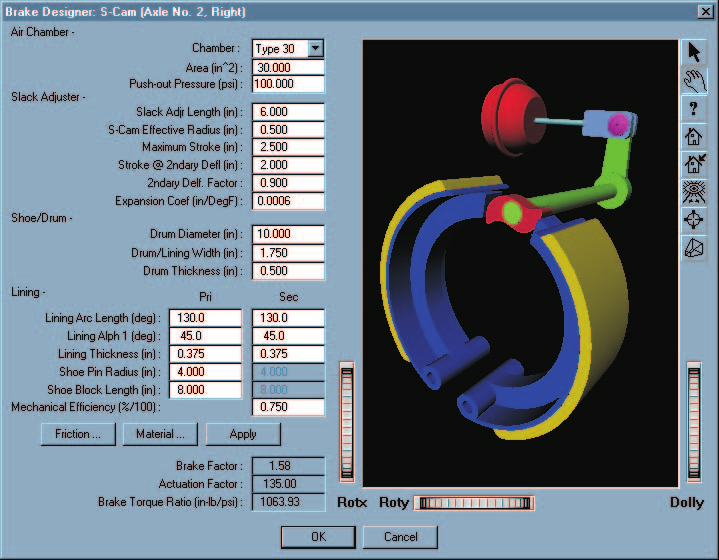The width and height of the screenshot is (719, 560).
Task: Edit secondary Lining Thickness field
Action: (x=288, y=354)
